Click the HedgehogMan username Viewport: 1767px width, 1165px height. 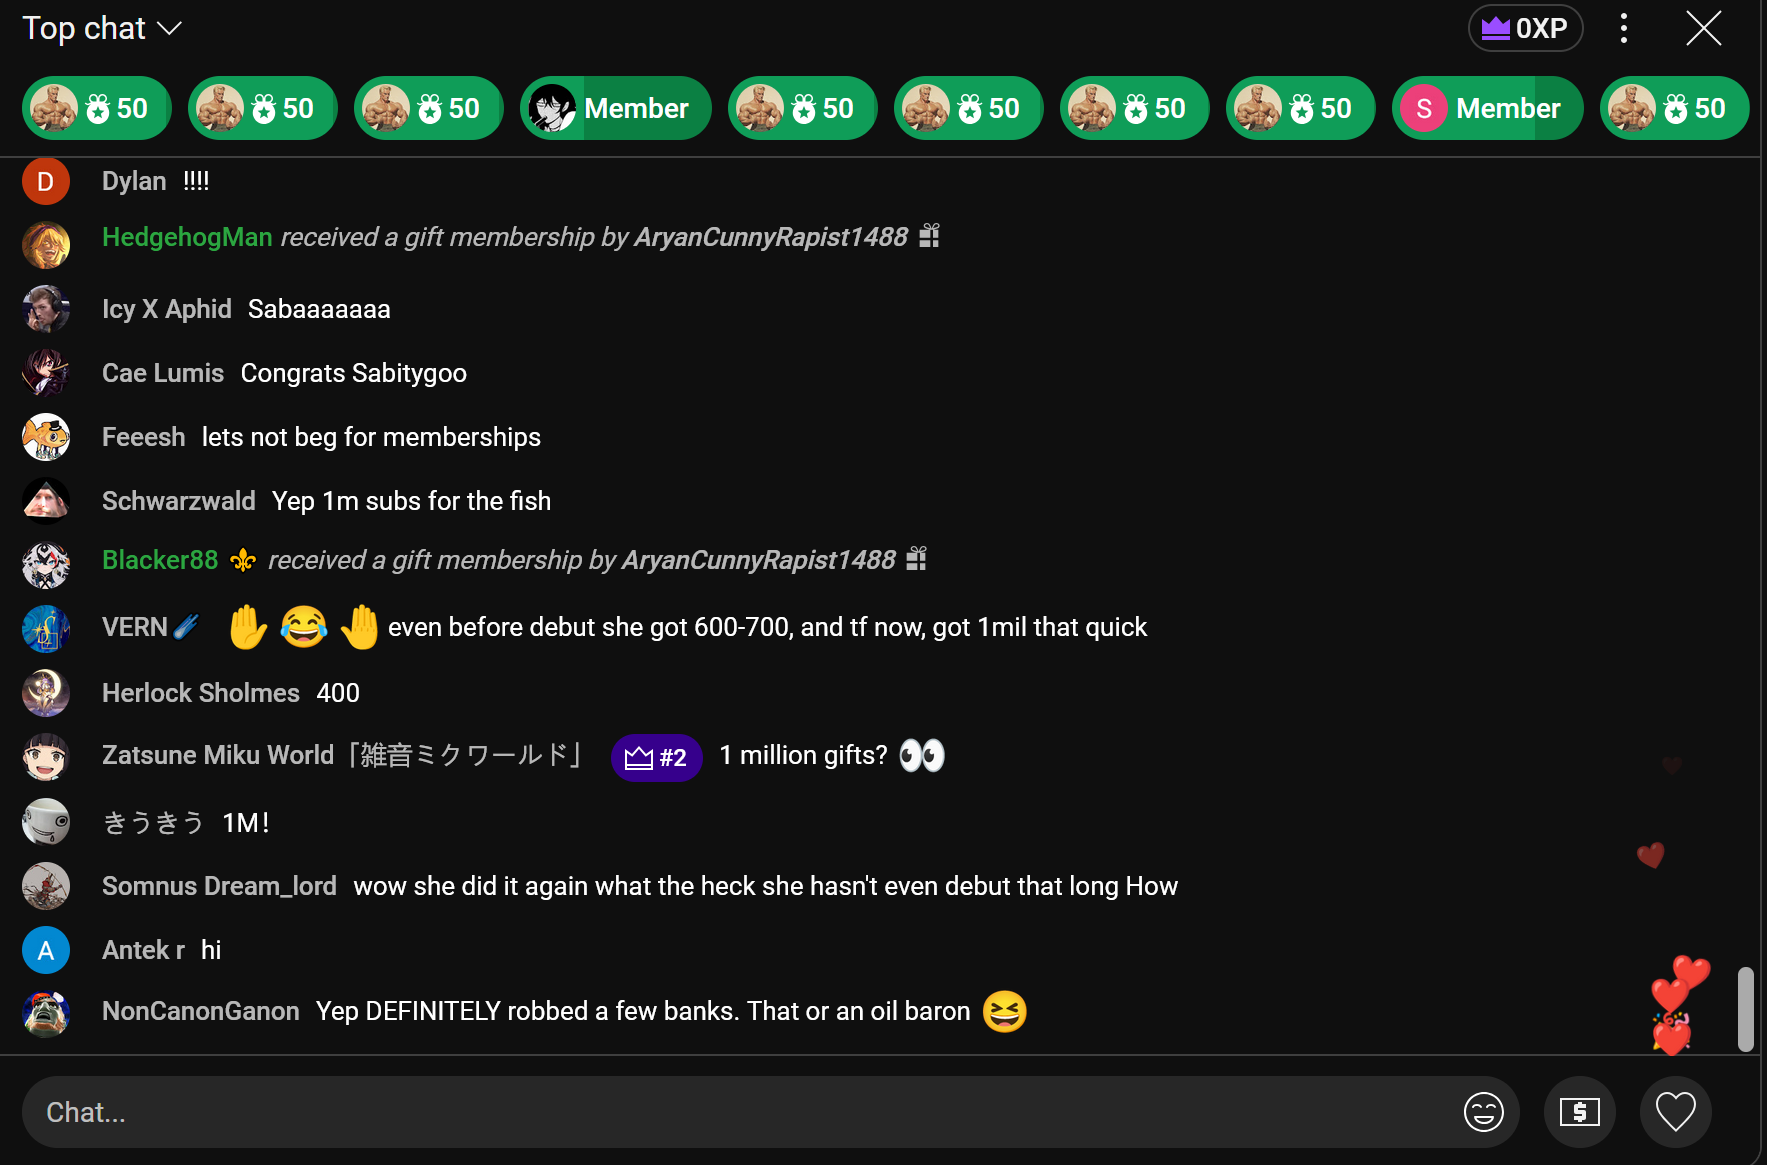(187, 237)
